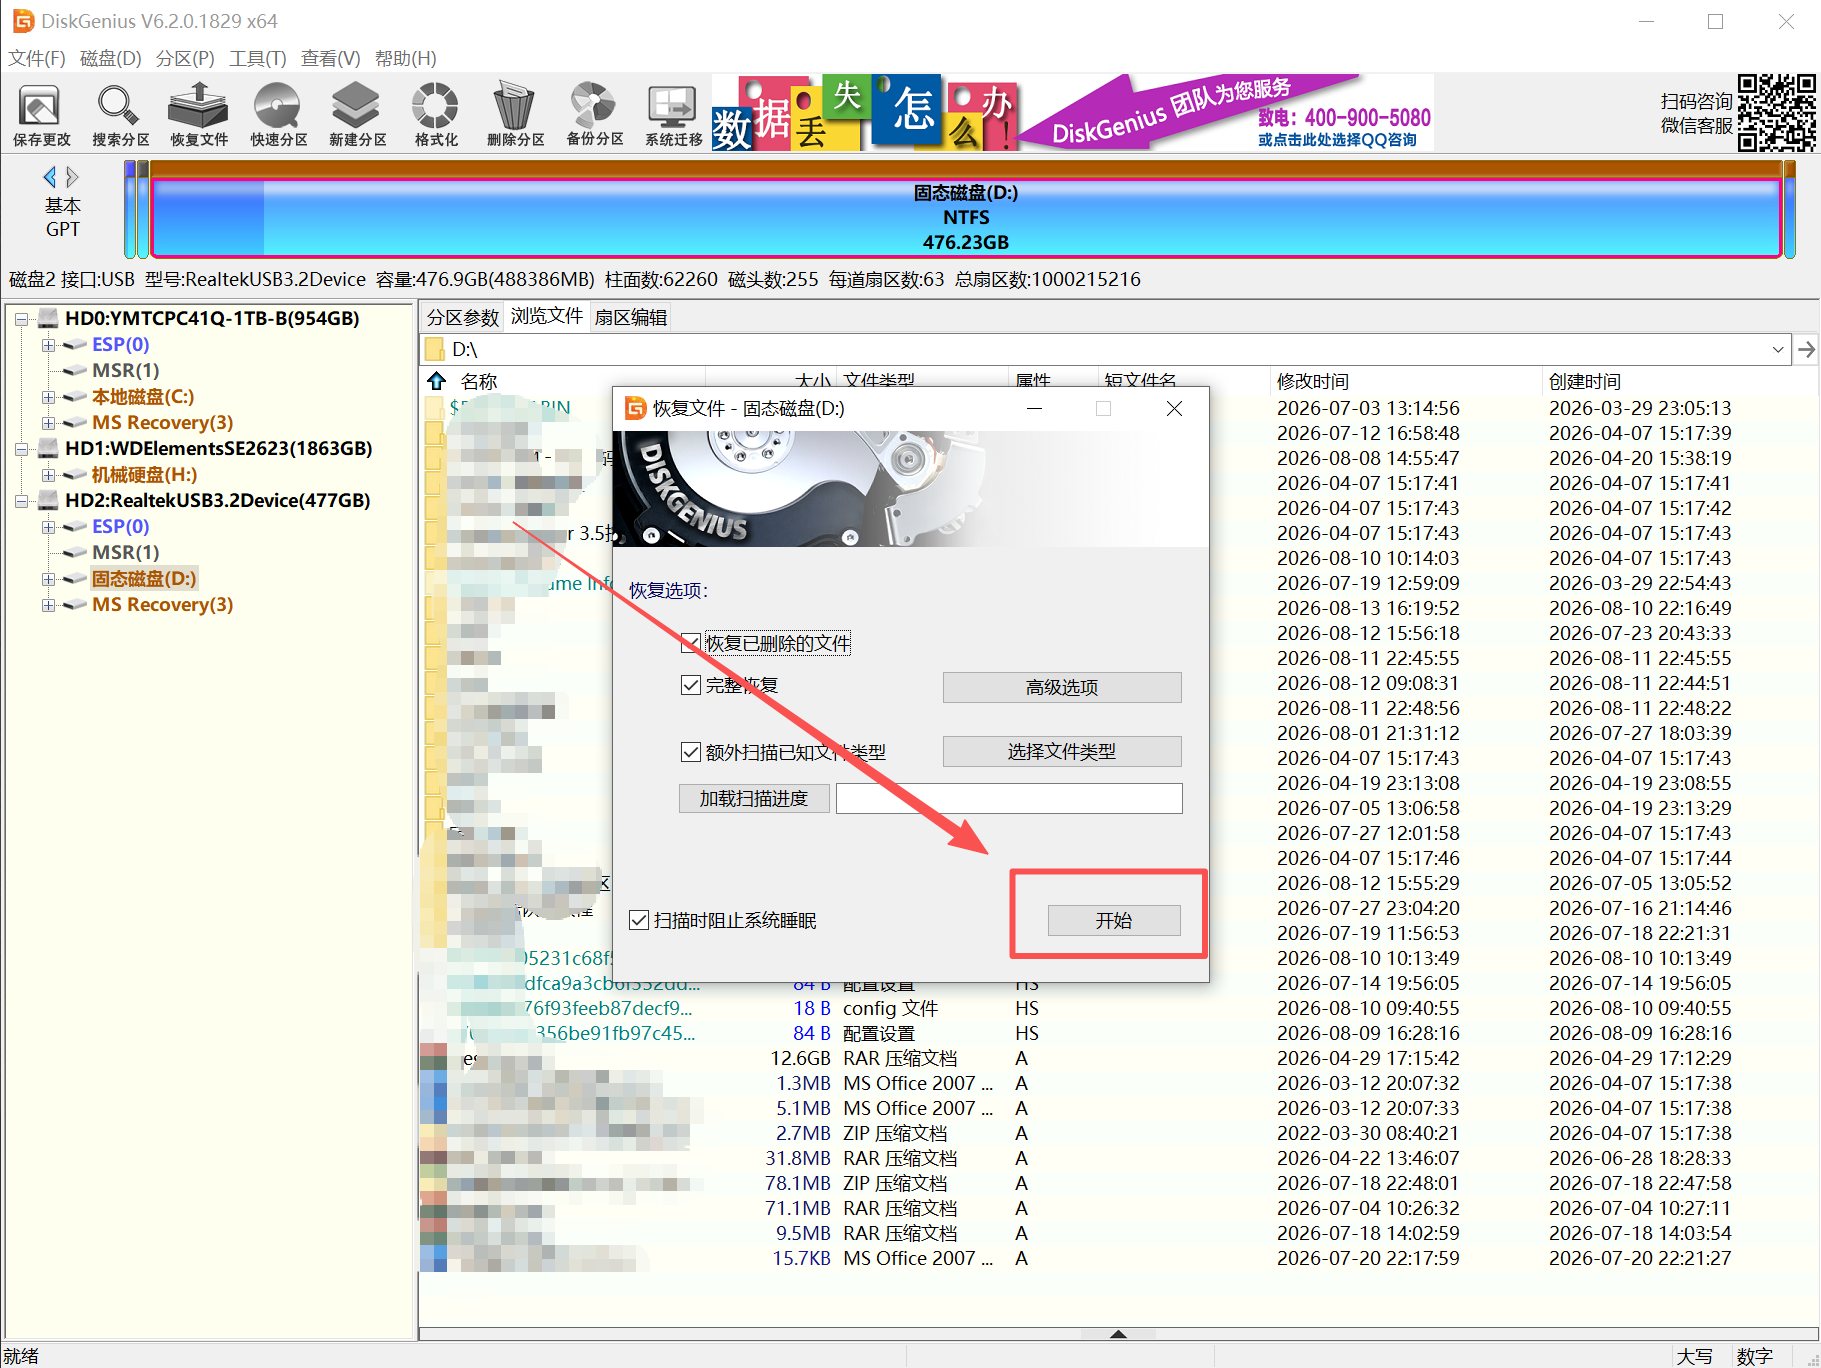Click the Save Changes (保存更改) toolbar icon
The height and width of the screenshot is (1368, 1821).
(x=41, y=114)
